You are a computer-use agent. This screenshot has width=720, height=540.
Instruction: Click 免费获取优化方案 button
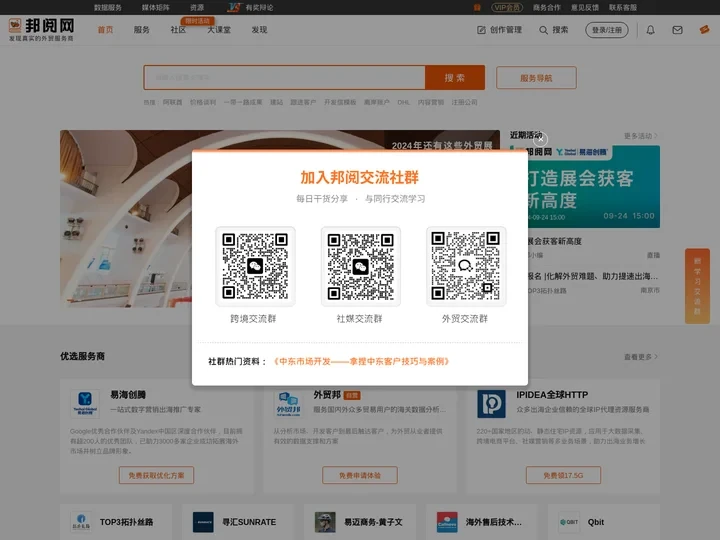tap(156, 475)
